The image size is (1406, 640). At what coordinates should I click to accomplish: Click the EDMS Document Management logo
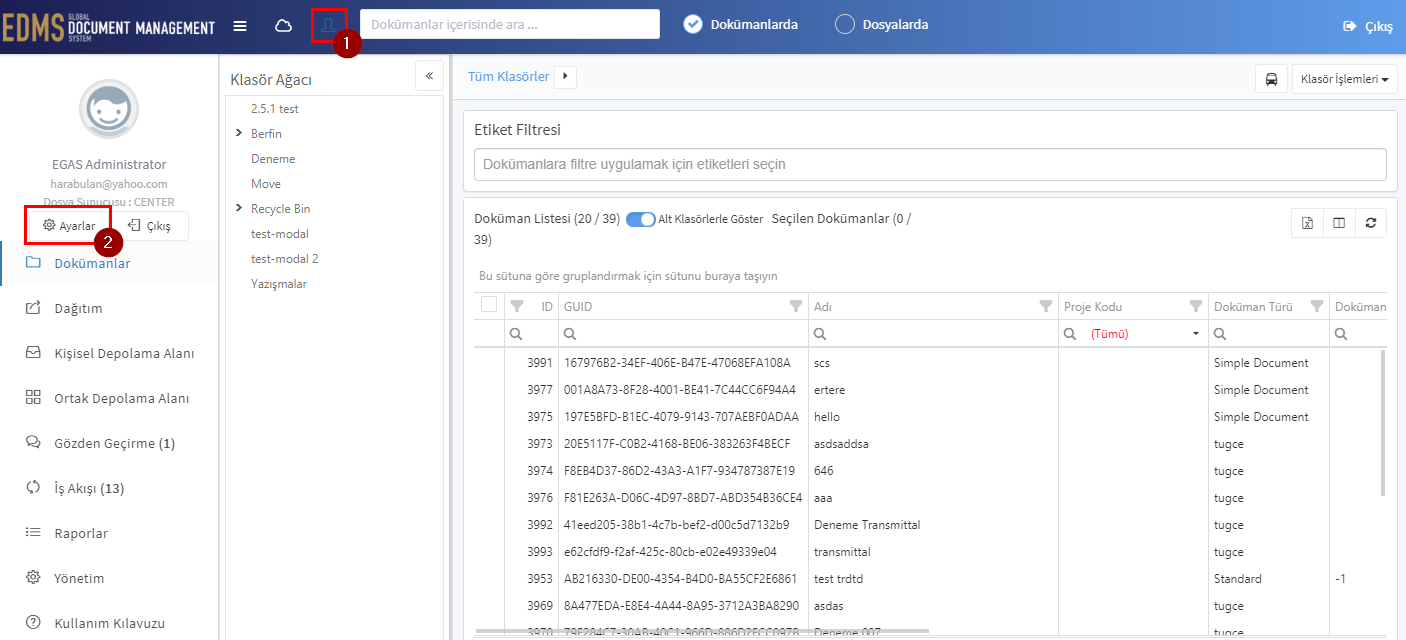point(108,26)
